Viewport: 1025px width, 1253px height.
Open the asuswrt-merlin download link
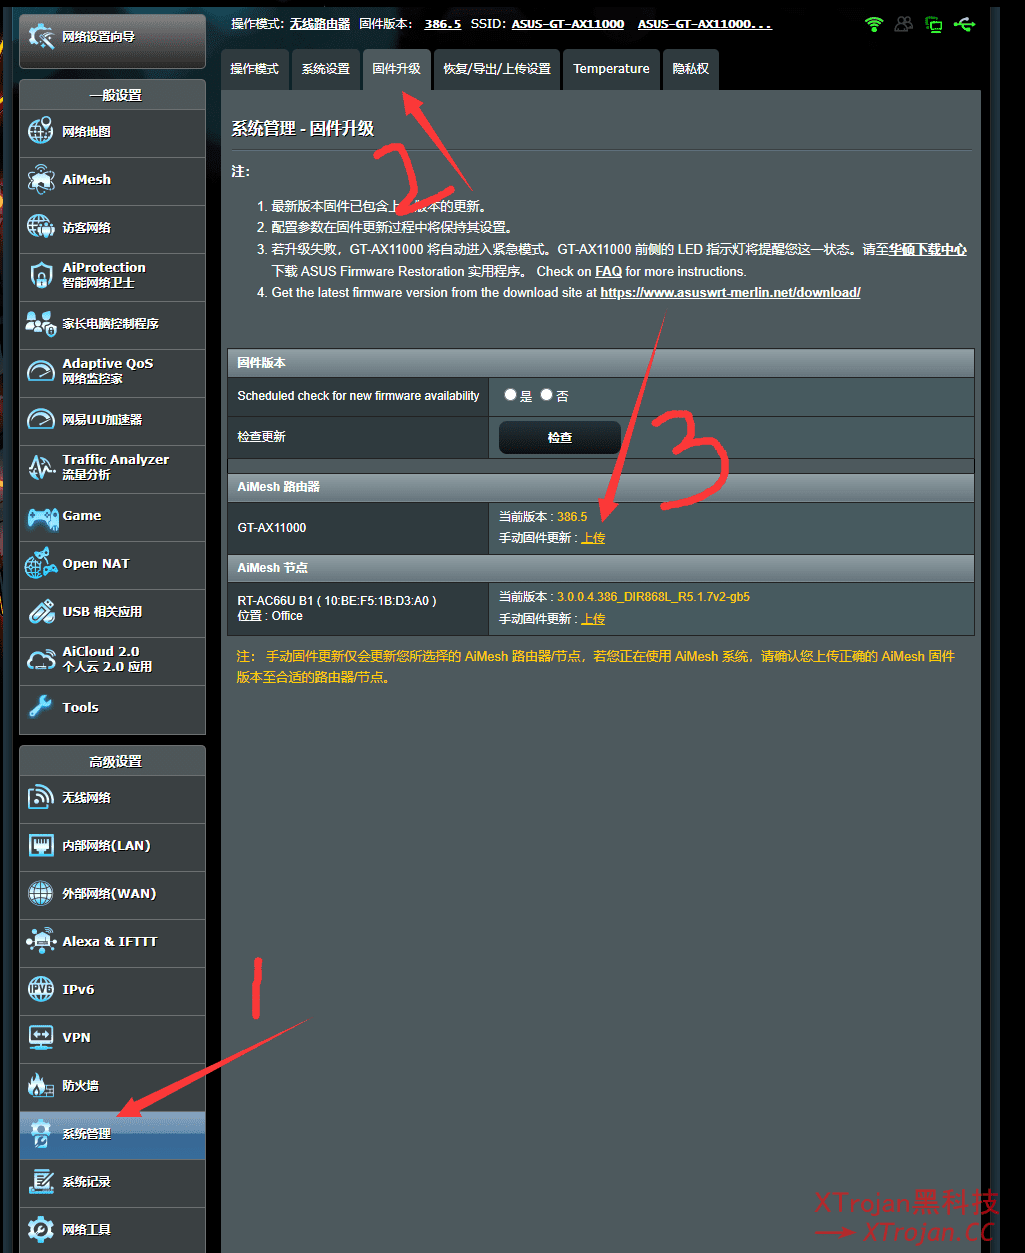pos(730,293)
